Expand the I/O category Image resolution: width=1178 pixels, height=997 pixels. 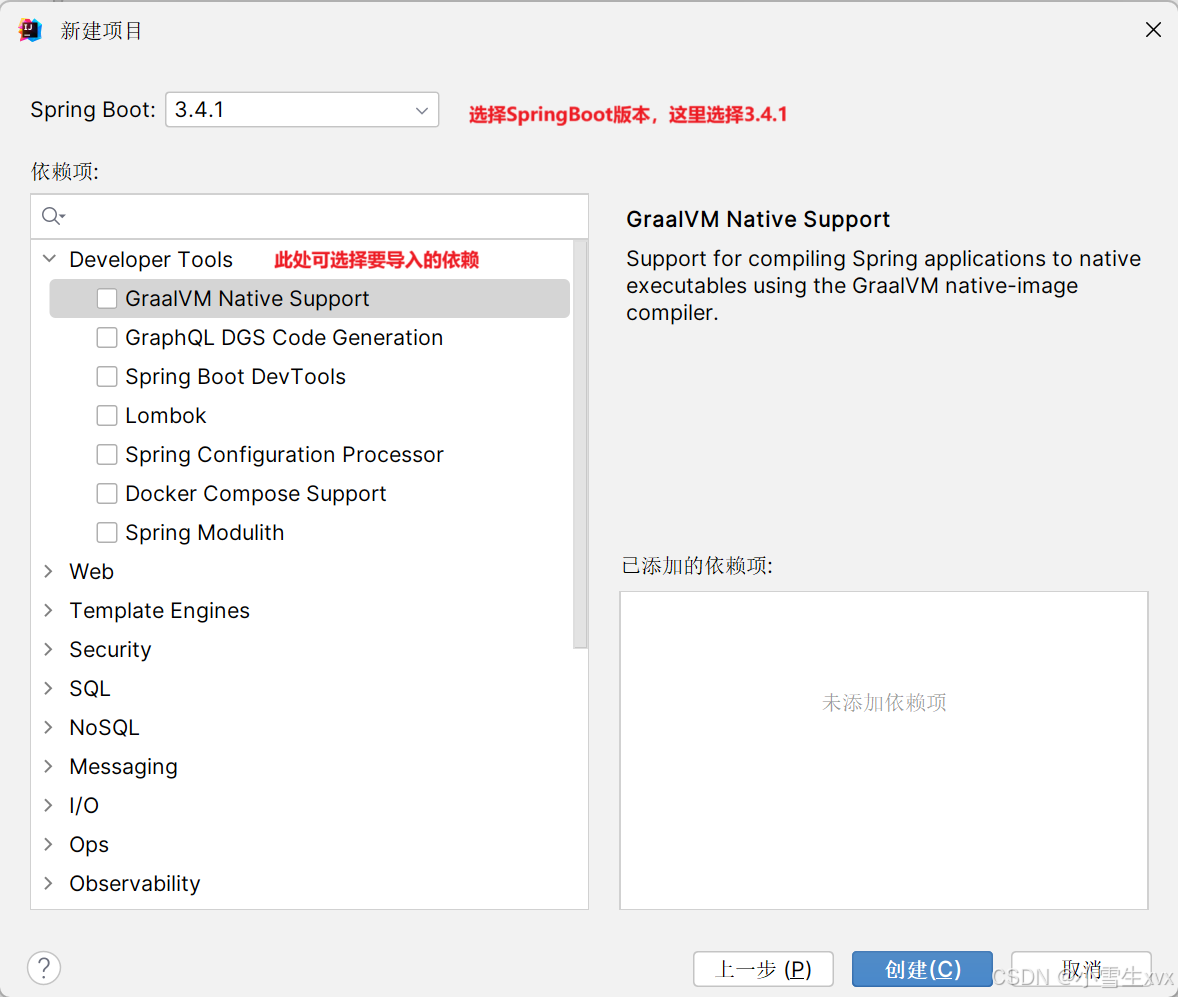pos(49,805)
